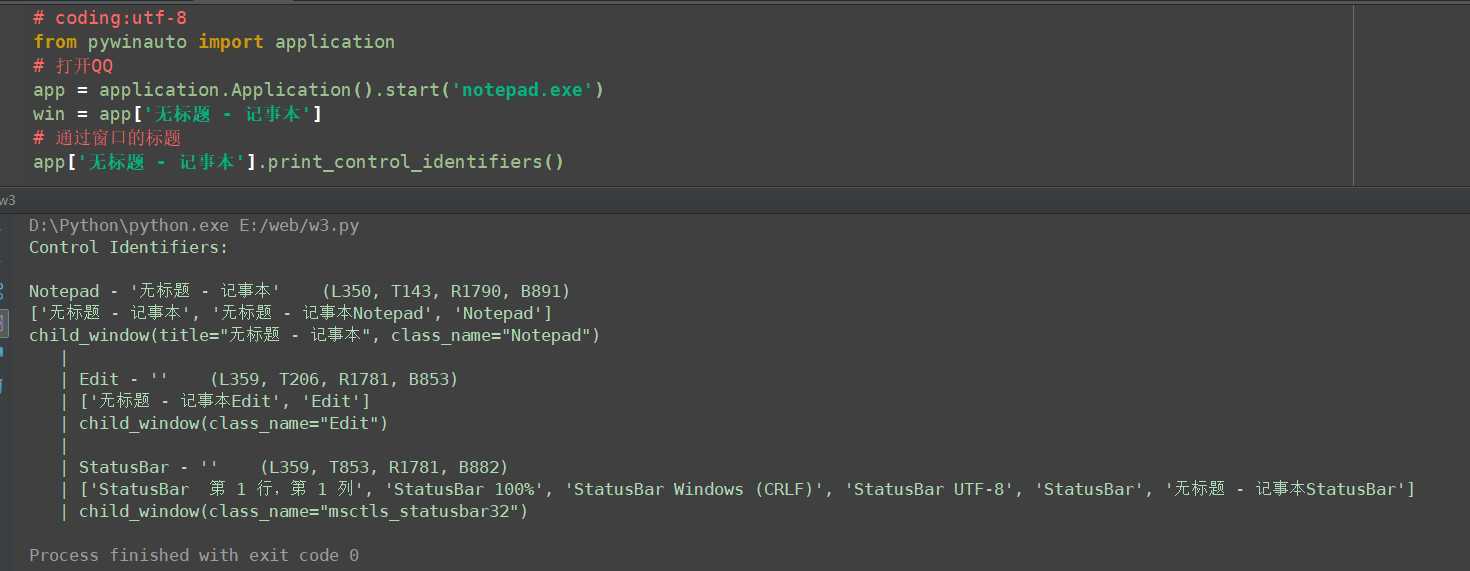Viewport: 1470px width, 571px height.
Task: Click the divider between editor and console
Action: click(x=735, y=187)
